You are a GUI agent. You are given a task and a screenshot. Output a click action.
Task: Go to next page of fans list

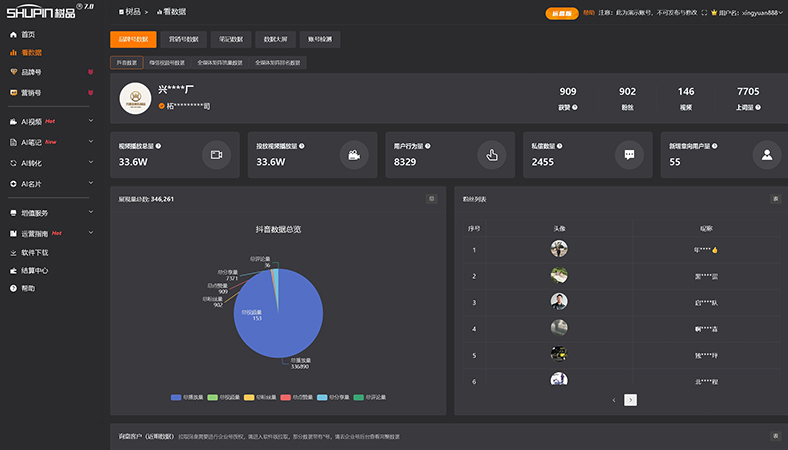pos(630,399)
